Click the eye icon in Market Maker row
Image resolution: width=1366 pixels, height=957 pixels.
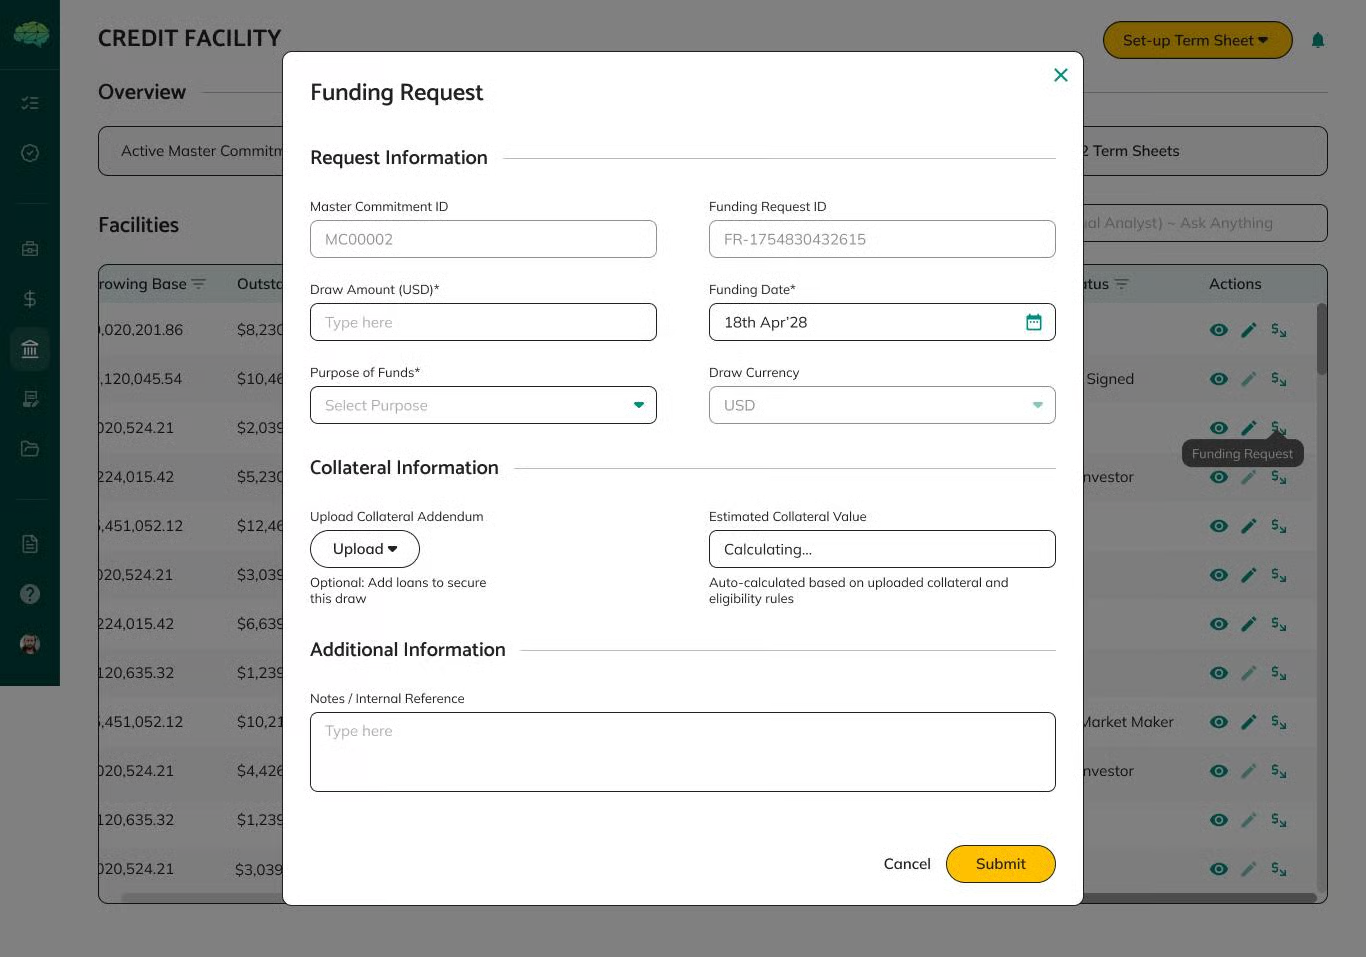(x=1218, y=722)
